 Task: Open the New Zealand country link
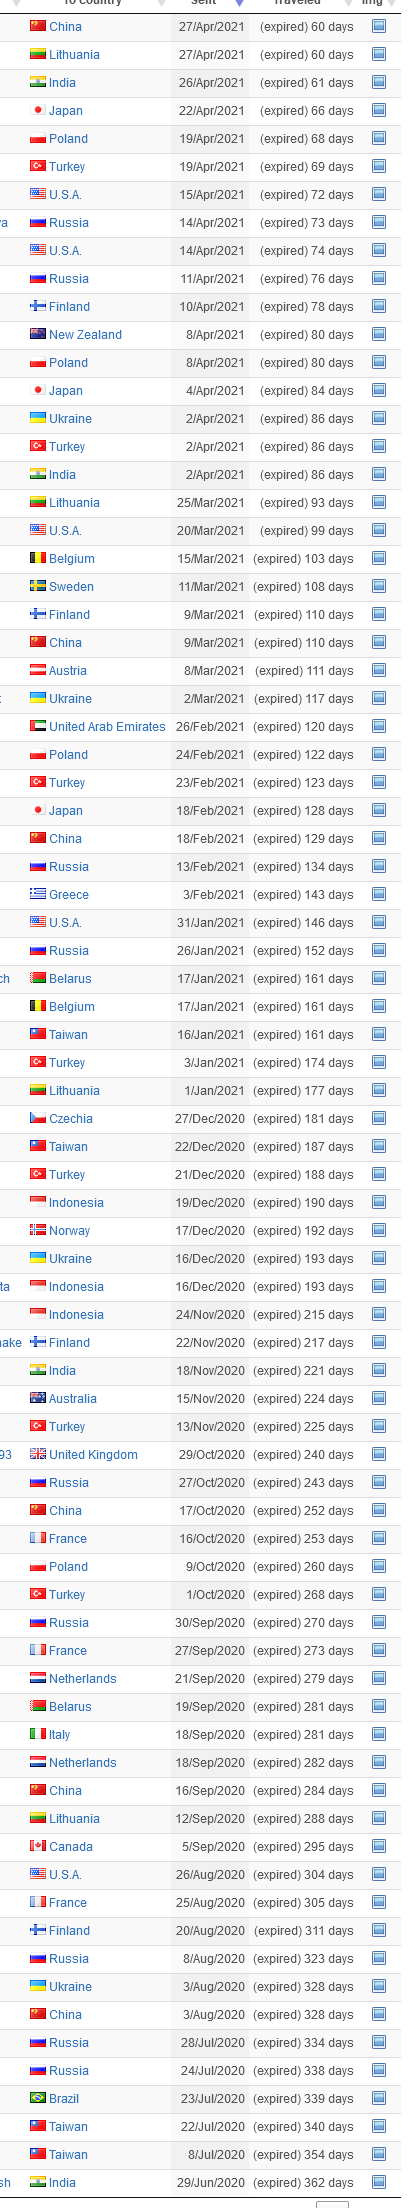point(85,335)
